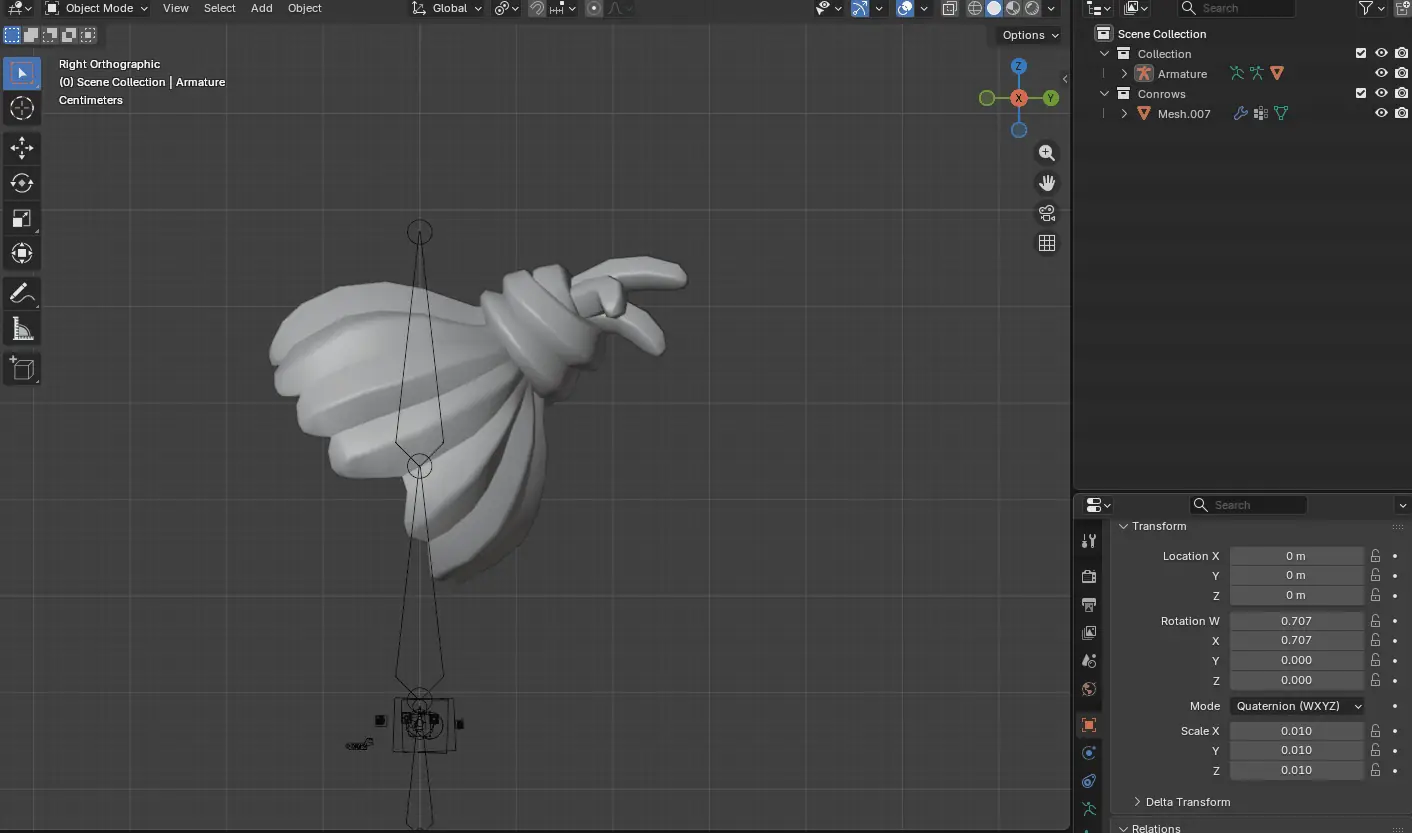Image resolution: width=1412 pixels, height=833 pixels.
Task: Toggle X-ray display in the header
Action: pos(949,8)
